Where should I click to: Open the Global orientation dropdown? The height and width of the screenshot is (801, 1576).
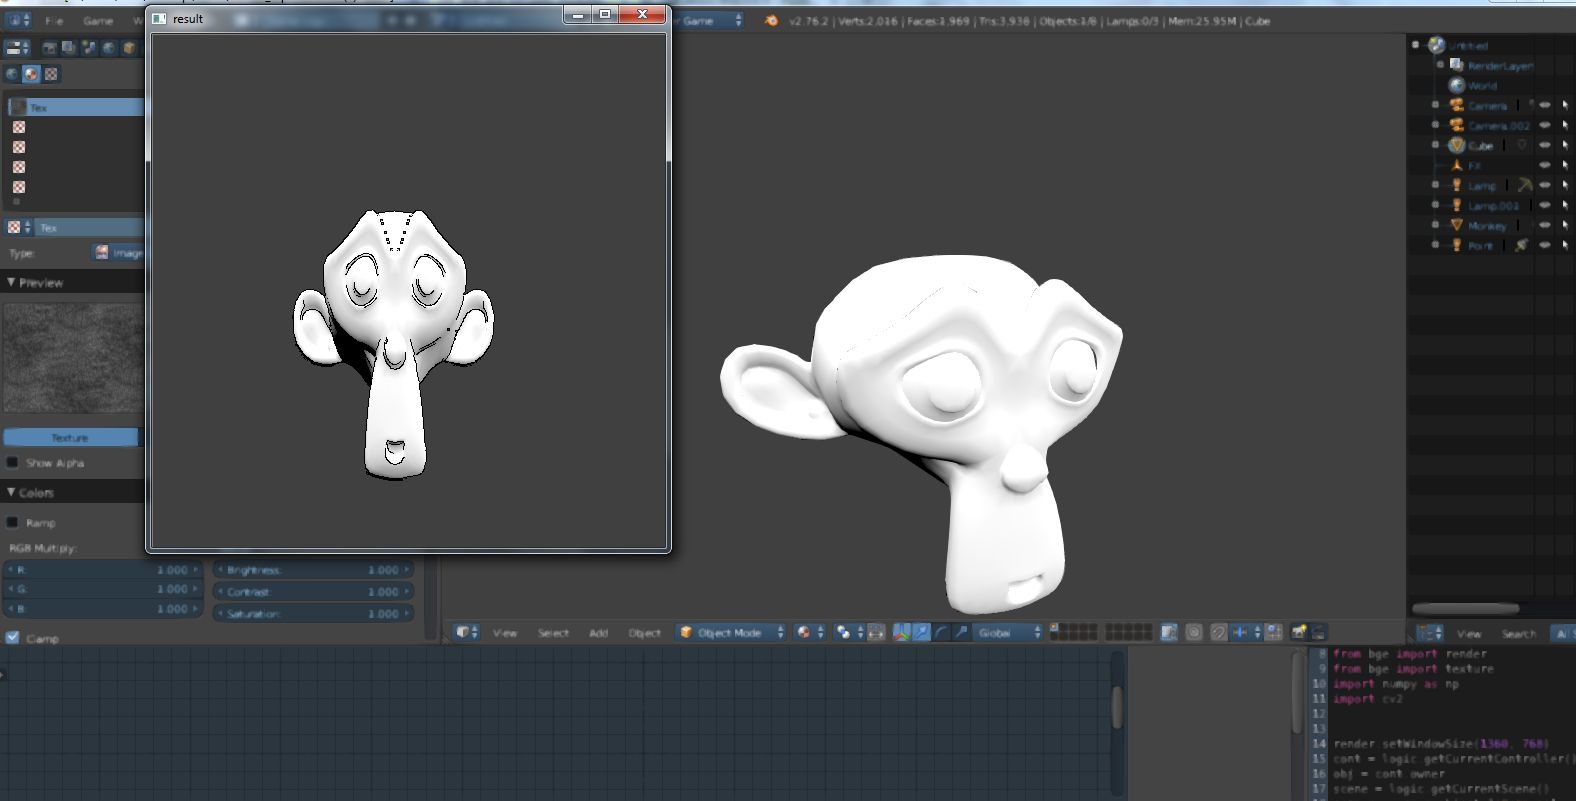coord(1007,633)
